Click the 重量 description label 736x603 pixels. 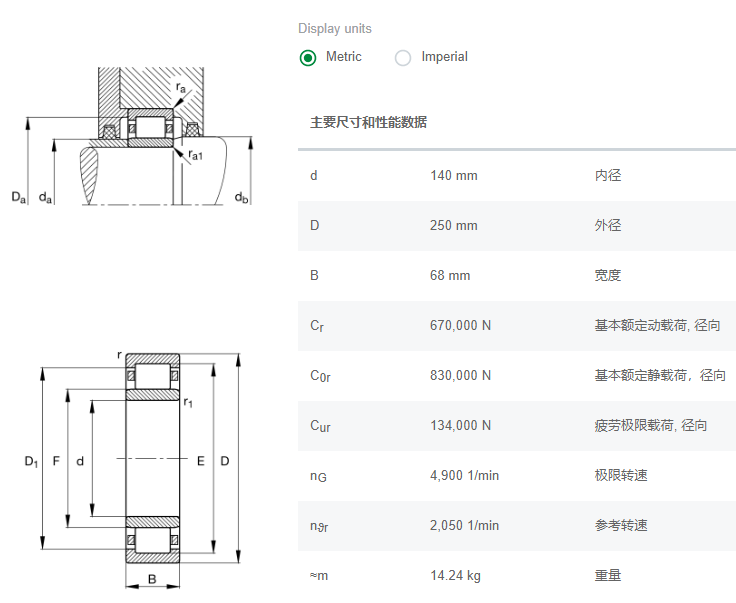point(608,576)
